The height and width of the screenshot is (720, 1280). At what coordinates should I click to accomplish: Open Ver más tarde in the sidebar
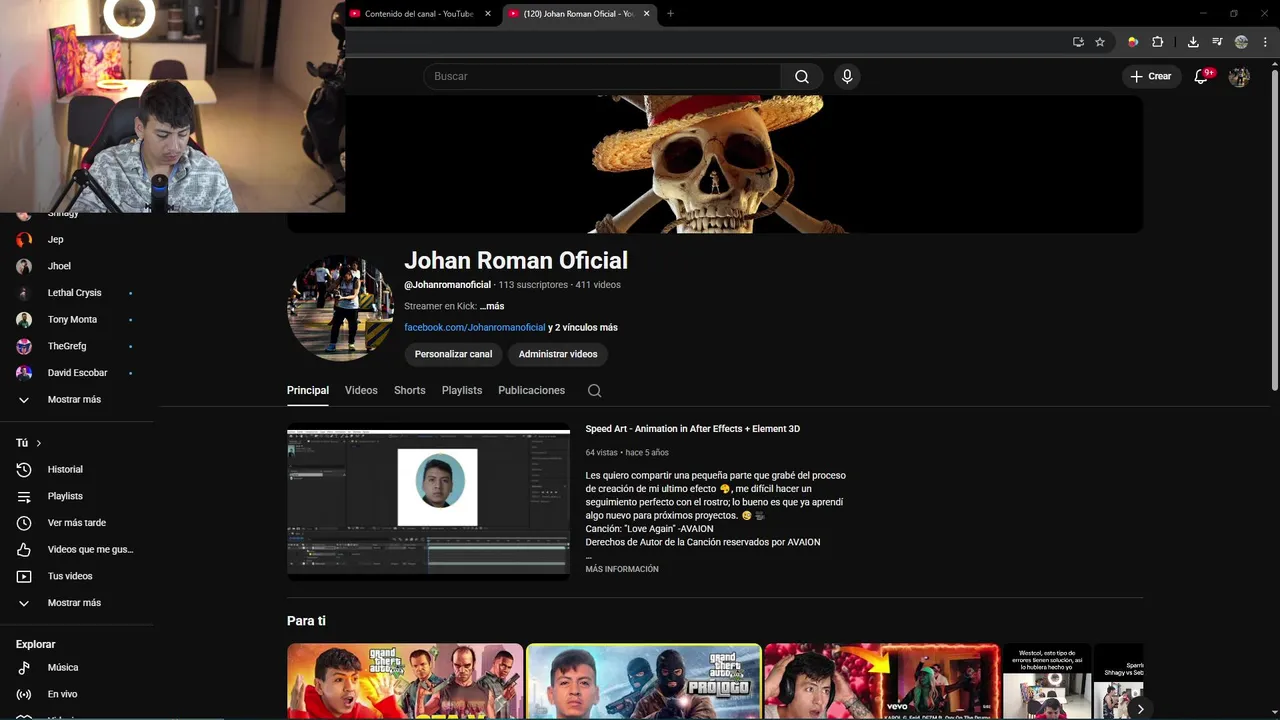pos(78,523)
